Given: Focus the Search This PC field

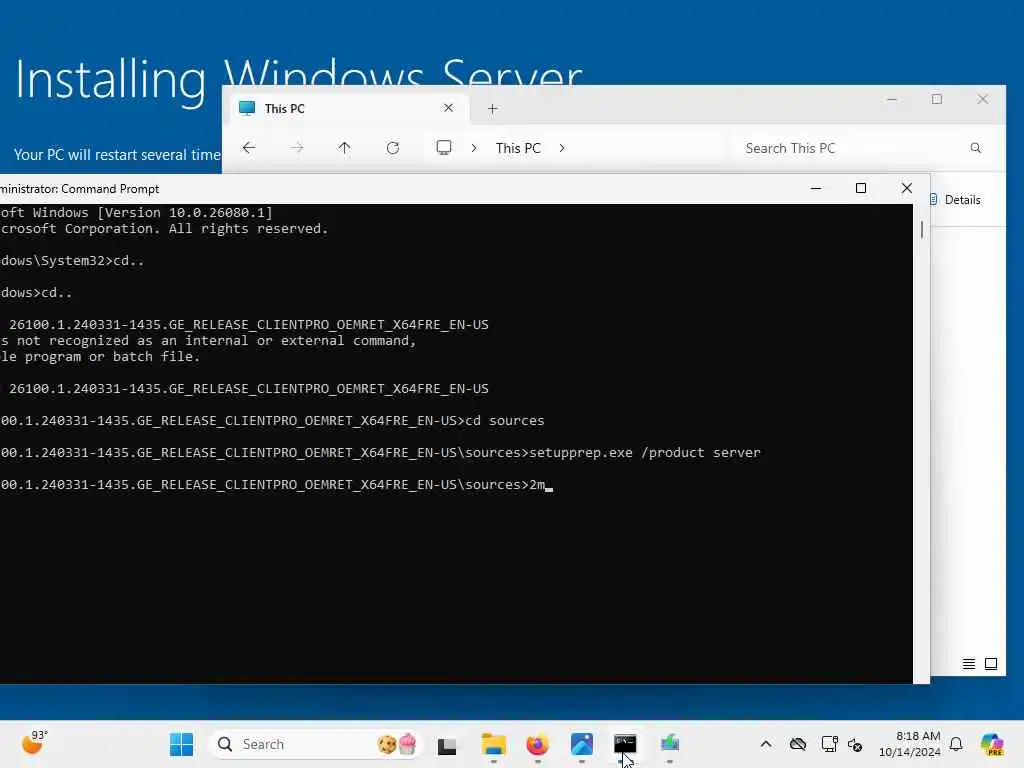Looking at the screenshot, I should click(x=864, y=148).
